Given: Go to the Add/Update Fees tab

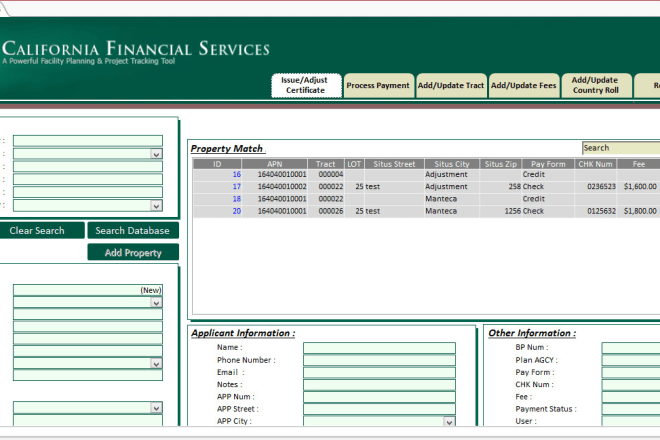Looking at the screenshot, I should [524, 85].
